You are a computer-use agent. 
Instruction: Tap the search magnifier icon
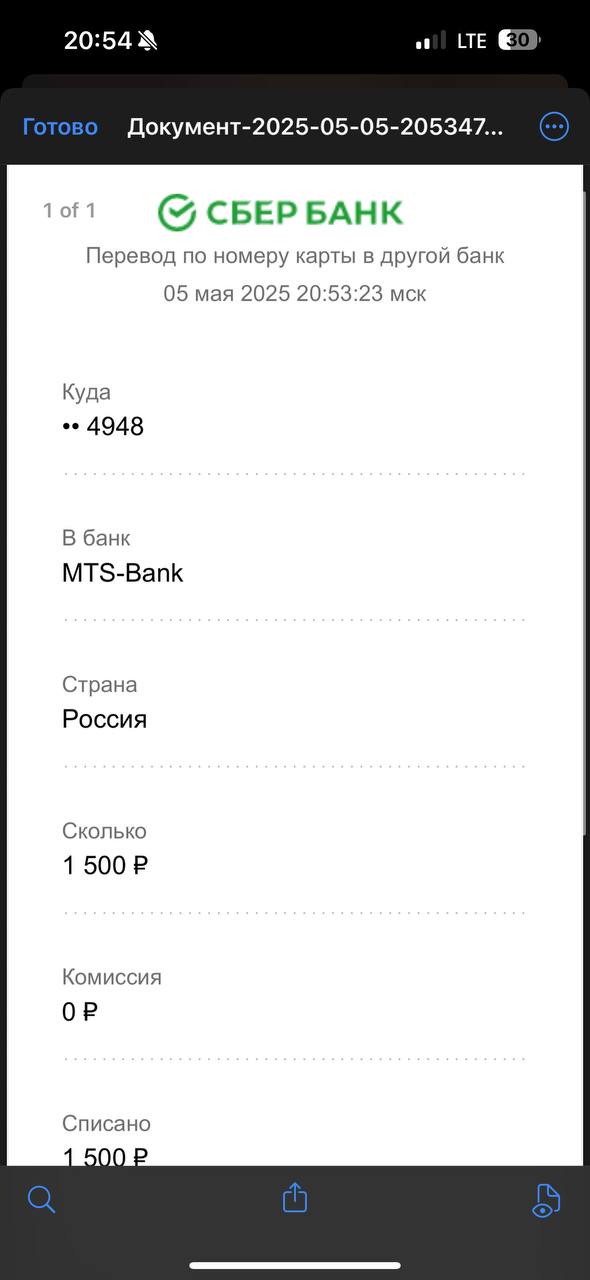[x=41, y=1199]
